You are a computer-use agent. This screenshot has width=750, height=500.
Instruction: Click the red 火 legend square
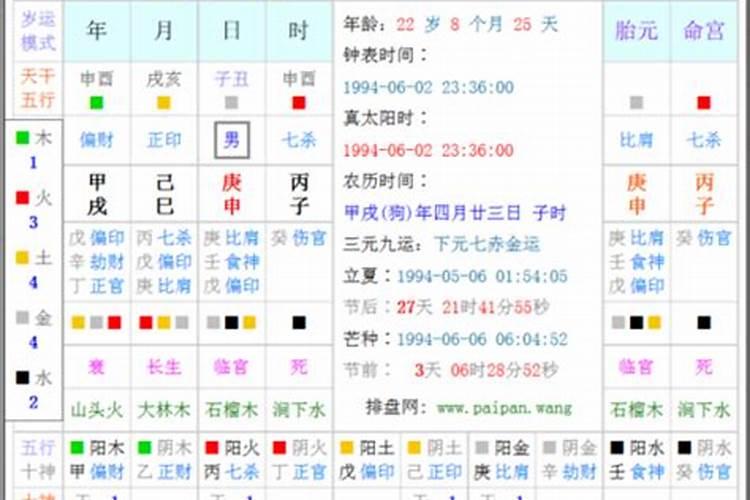[x=22, y=198]
